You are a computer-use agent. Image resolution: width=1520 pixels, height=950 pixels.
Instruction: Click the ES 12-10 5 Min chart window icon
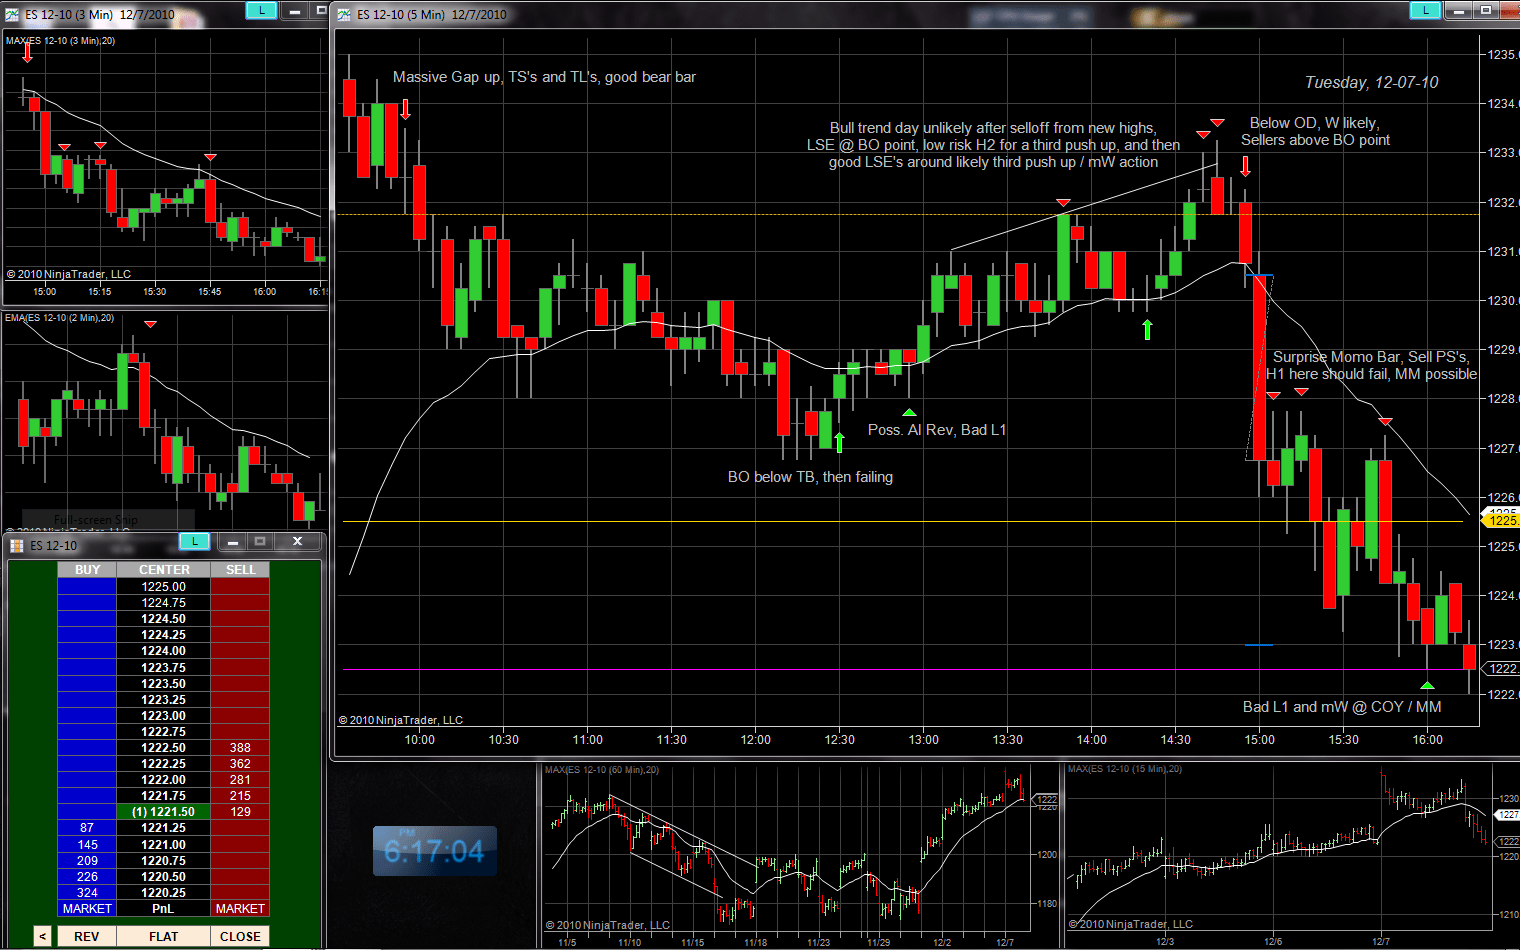(344, 14)
